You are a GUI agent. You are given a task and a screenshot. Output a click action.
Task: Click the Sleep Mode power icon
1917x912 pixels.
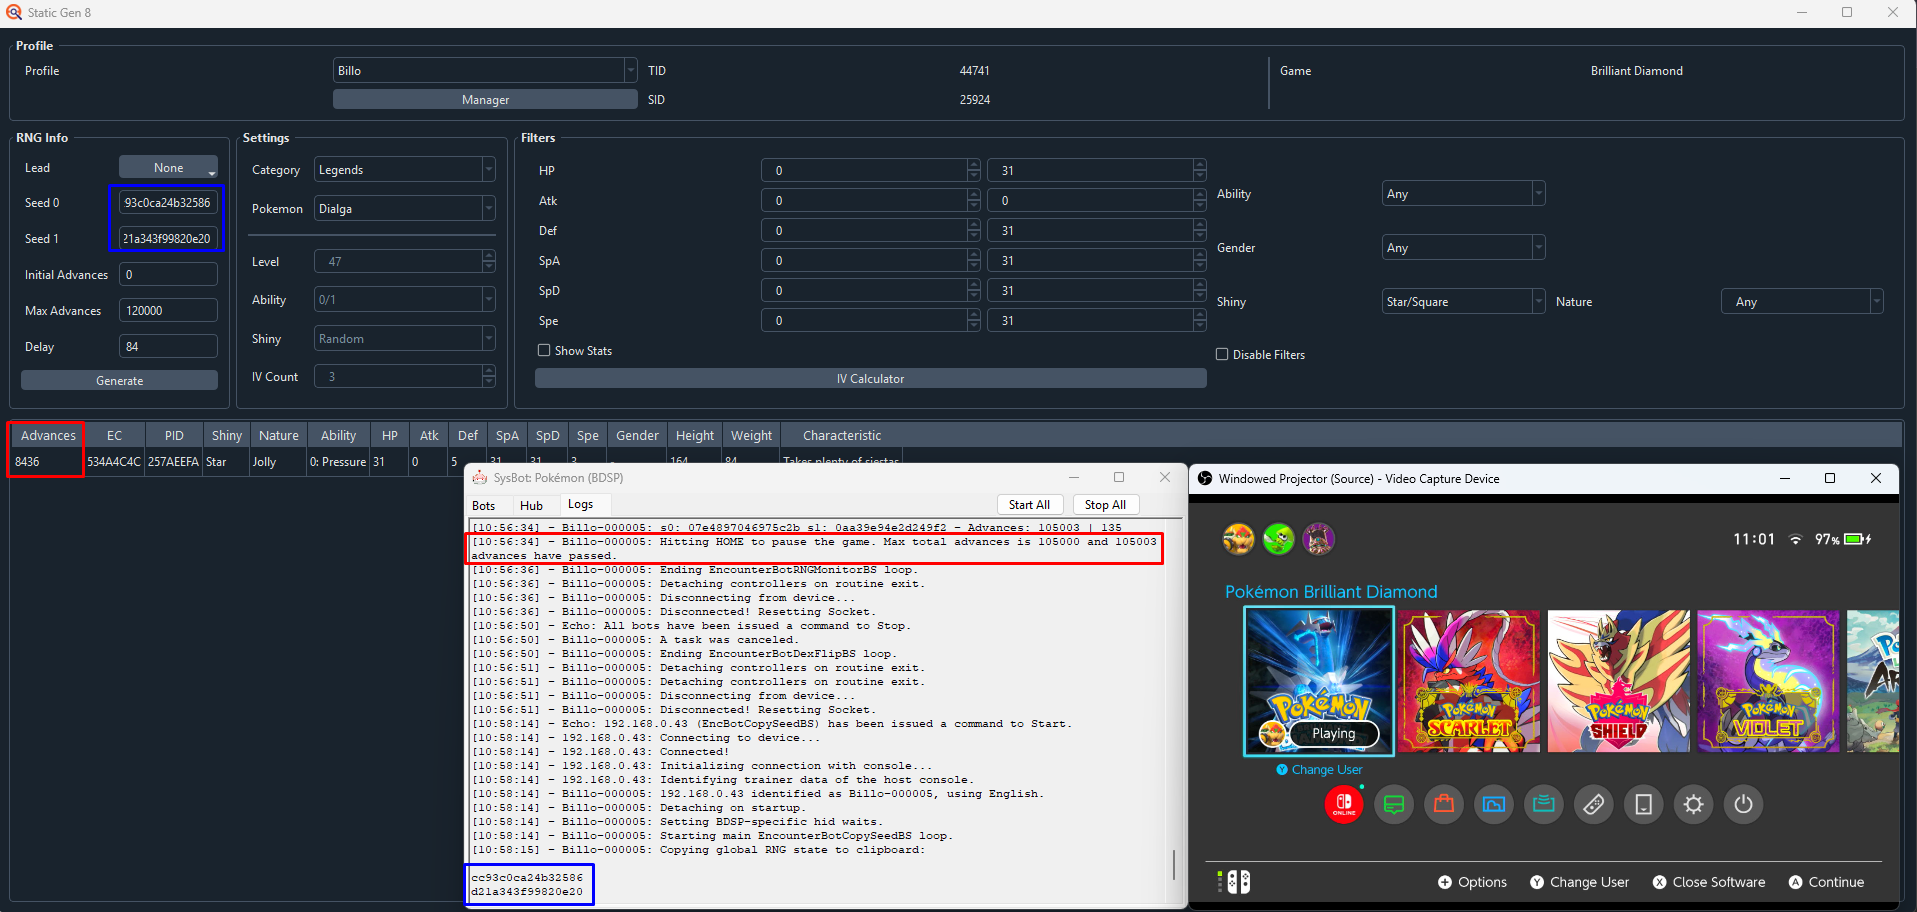click(1743, 804)
